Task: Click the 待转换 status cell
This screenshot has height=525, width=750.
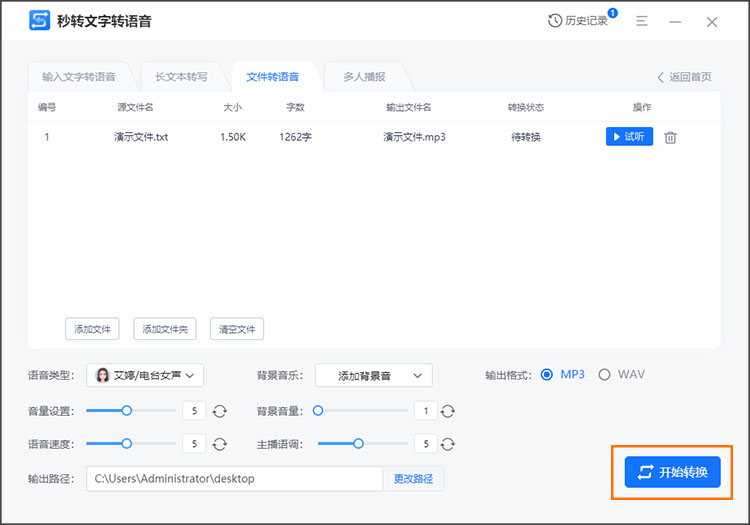Action: 526,137
